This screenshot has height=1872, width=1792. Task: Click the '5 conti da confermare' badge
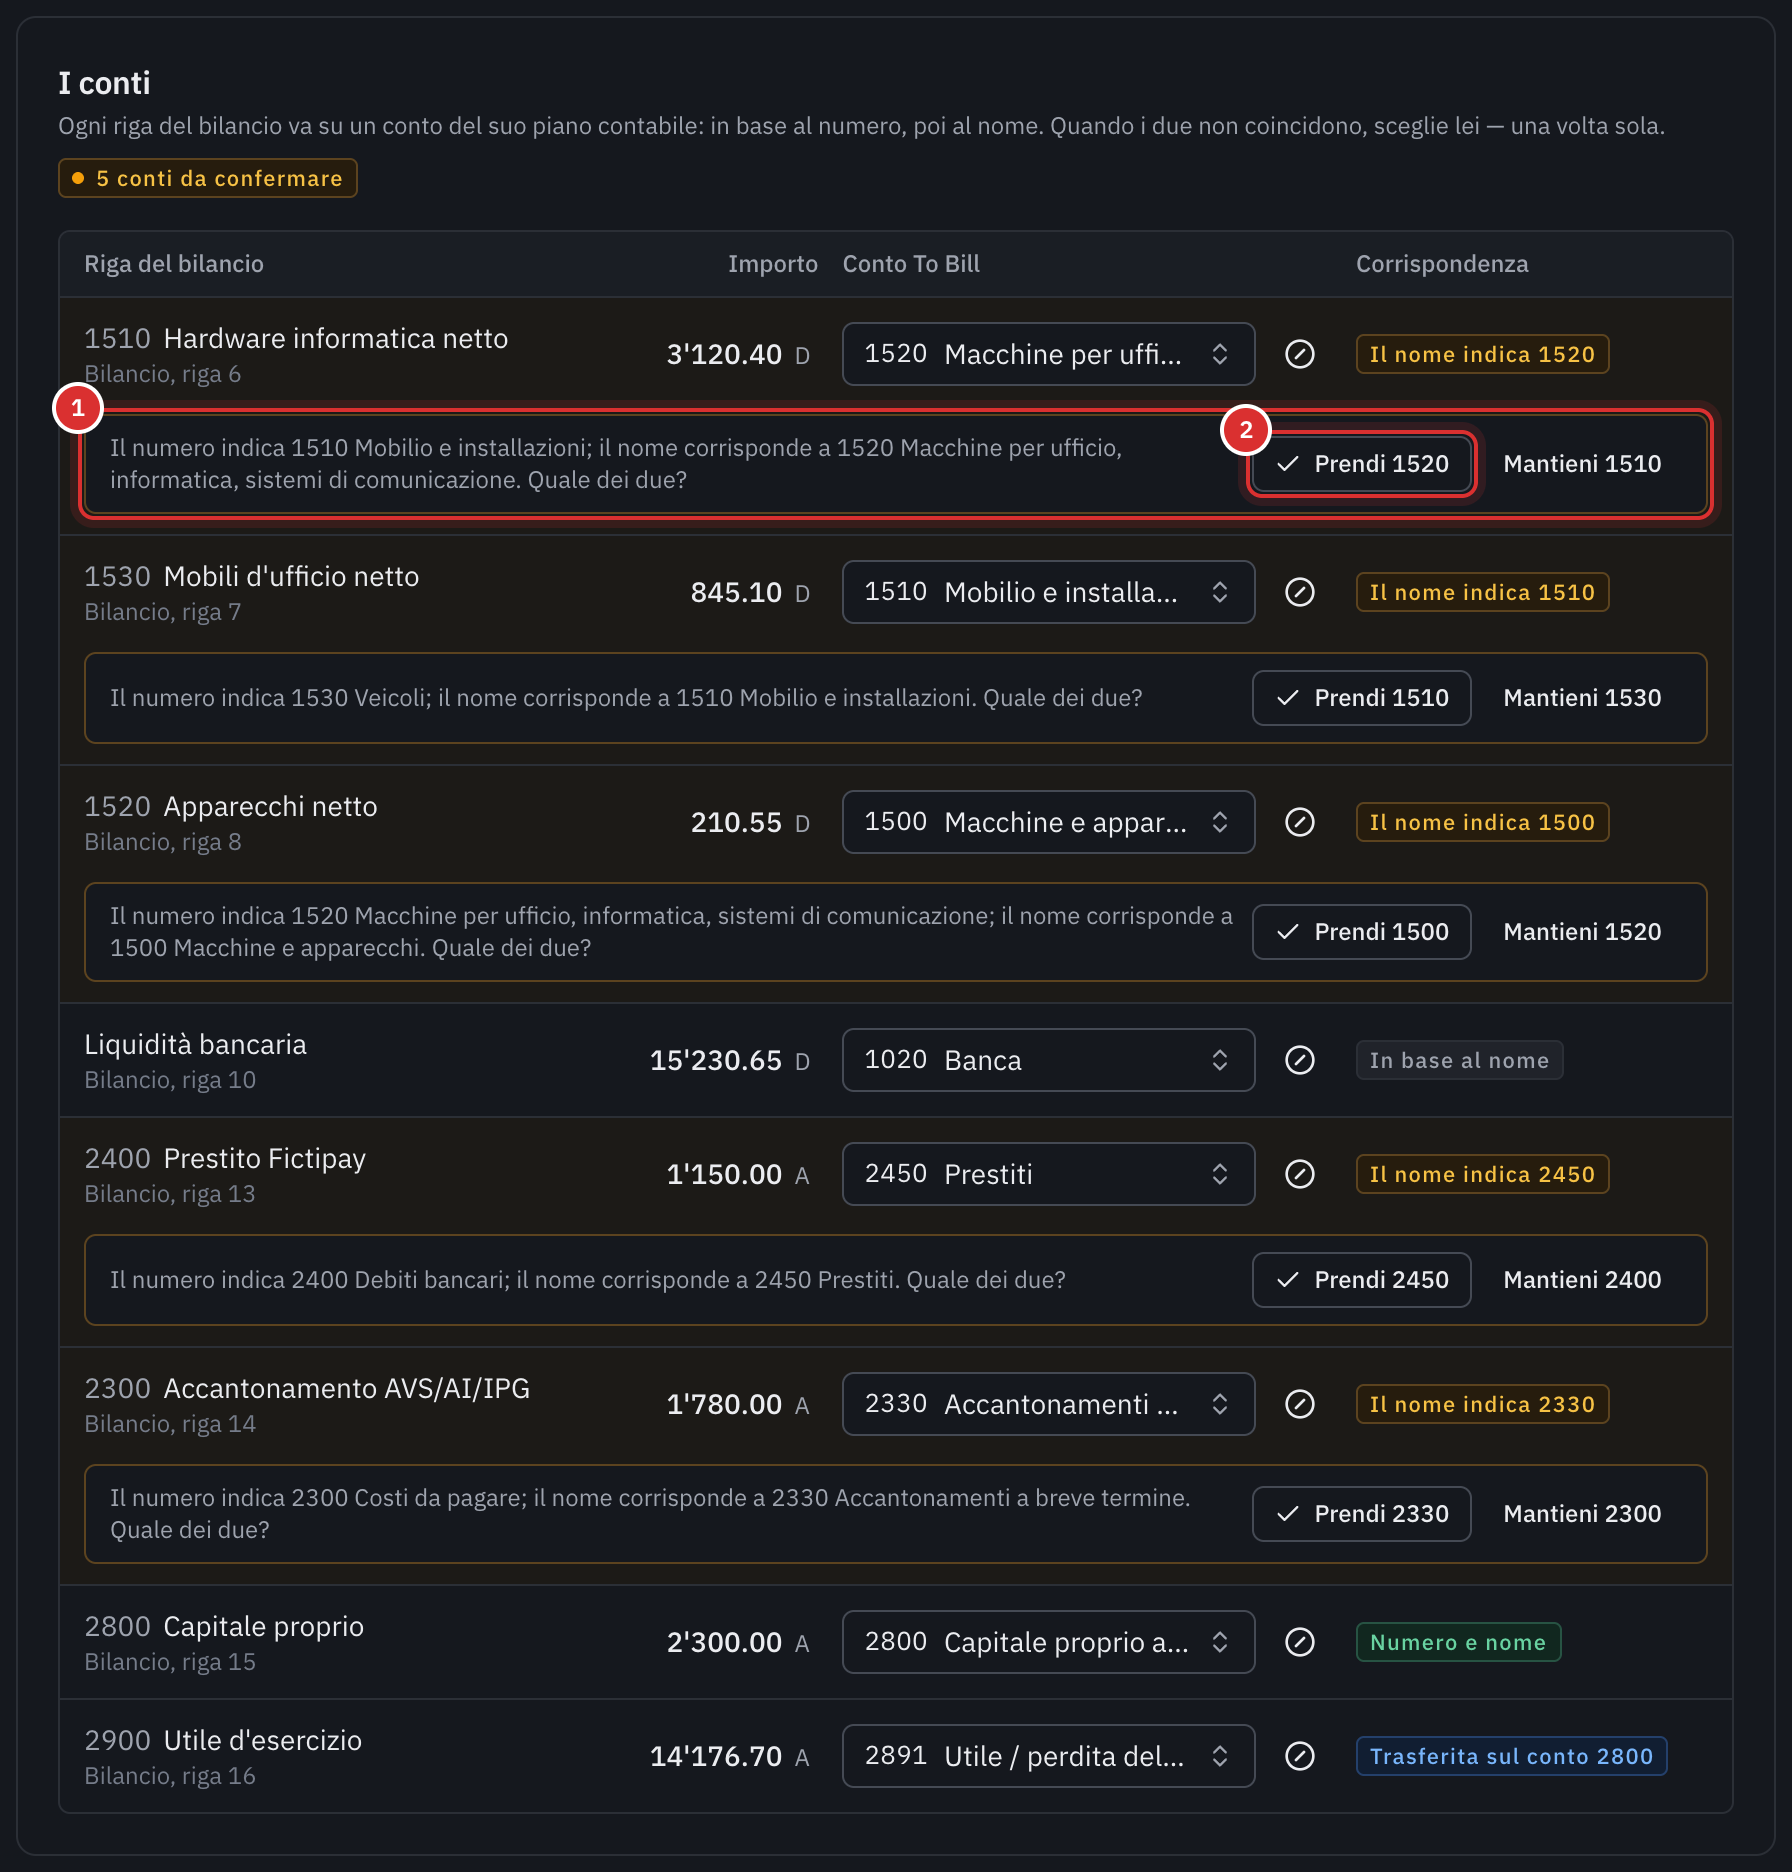[208, 178]
